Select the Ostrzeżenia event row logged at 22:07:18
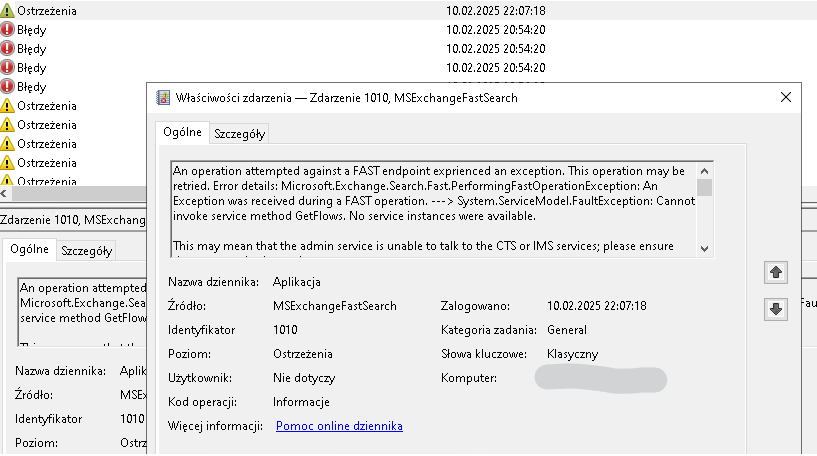 click(x=300, y=10)
